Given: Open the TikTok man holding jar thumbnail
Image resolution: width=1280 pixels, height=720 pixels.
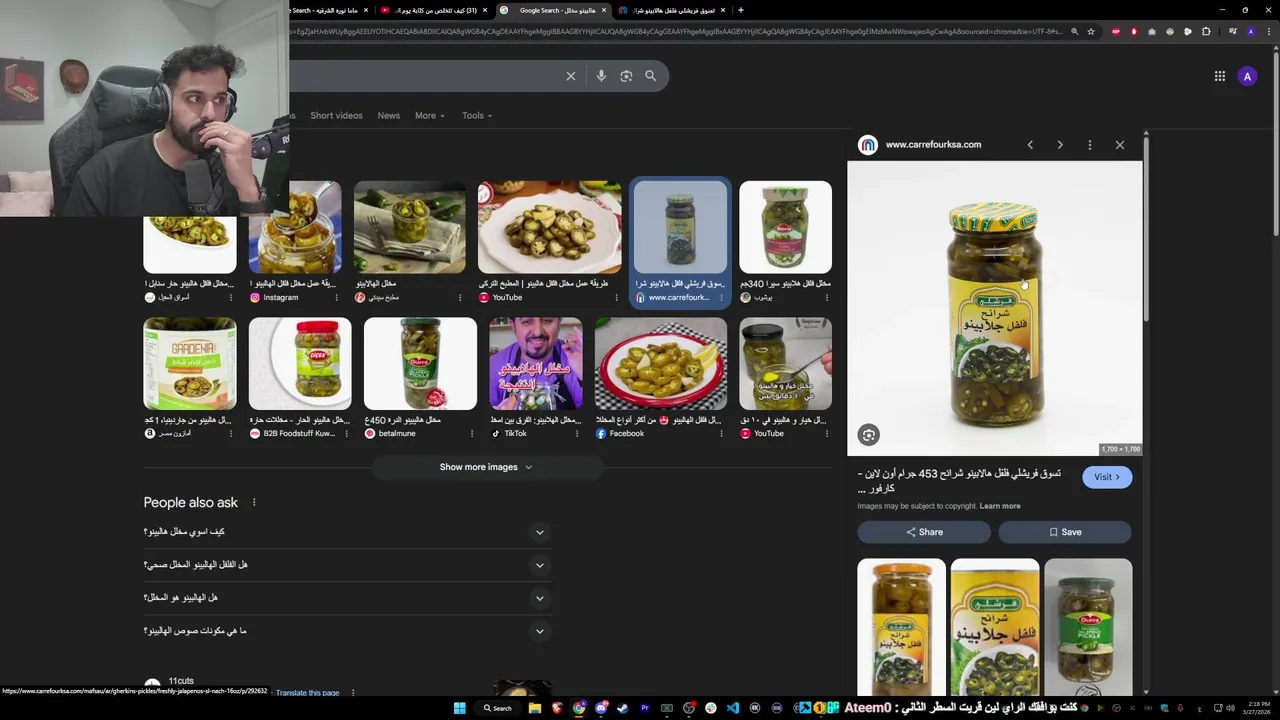Looking at the screenshot, I should tap(536, 364).
